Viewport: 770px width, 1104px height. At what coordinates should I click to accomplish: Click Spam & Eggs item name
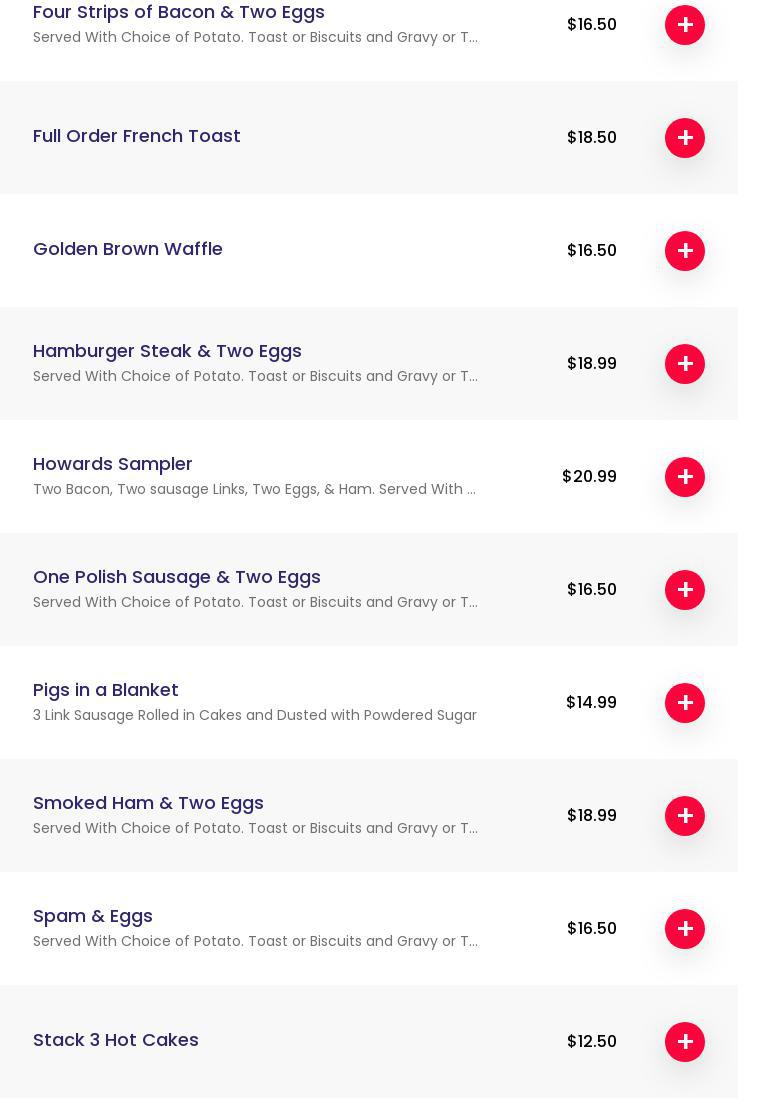click(93, 916)
